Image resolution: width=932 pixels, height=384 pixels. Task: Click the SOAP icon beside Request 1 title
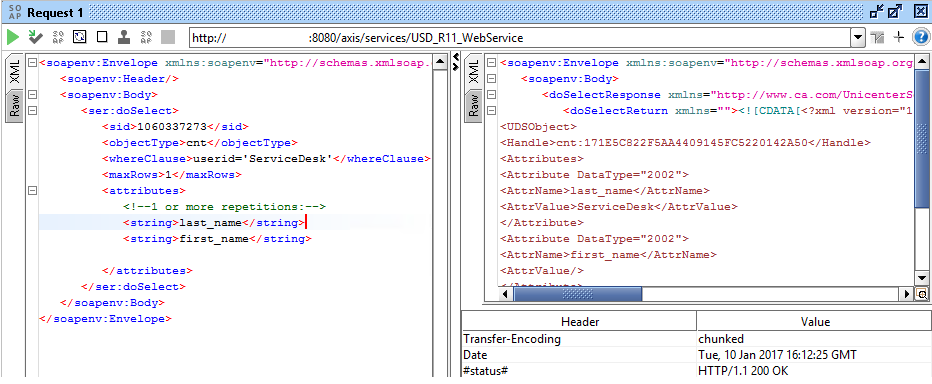coord(14,12)
